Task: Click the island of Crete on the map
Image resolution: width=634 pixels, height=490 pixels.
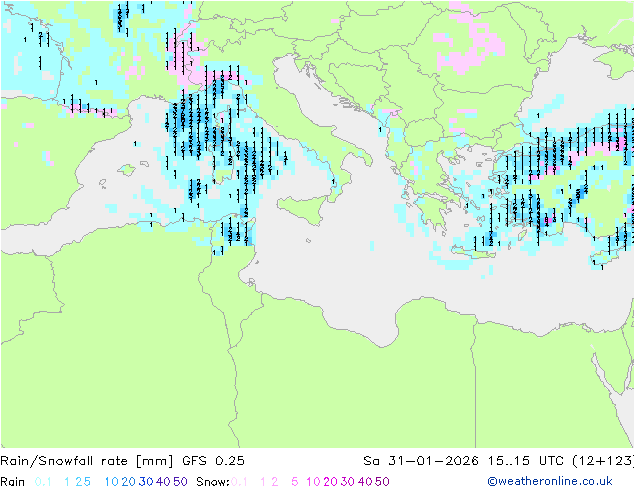Action: pyautogui.click(x=473, y=253)
